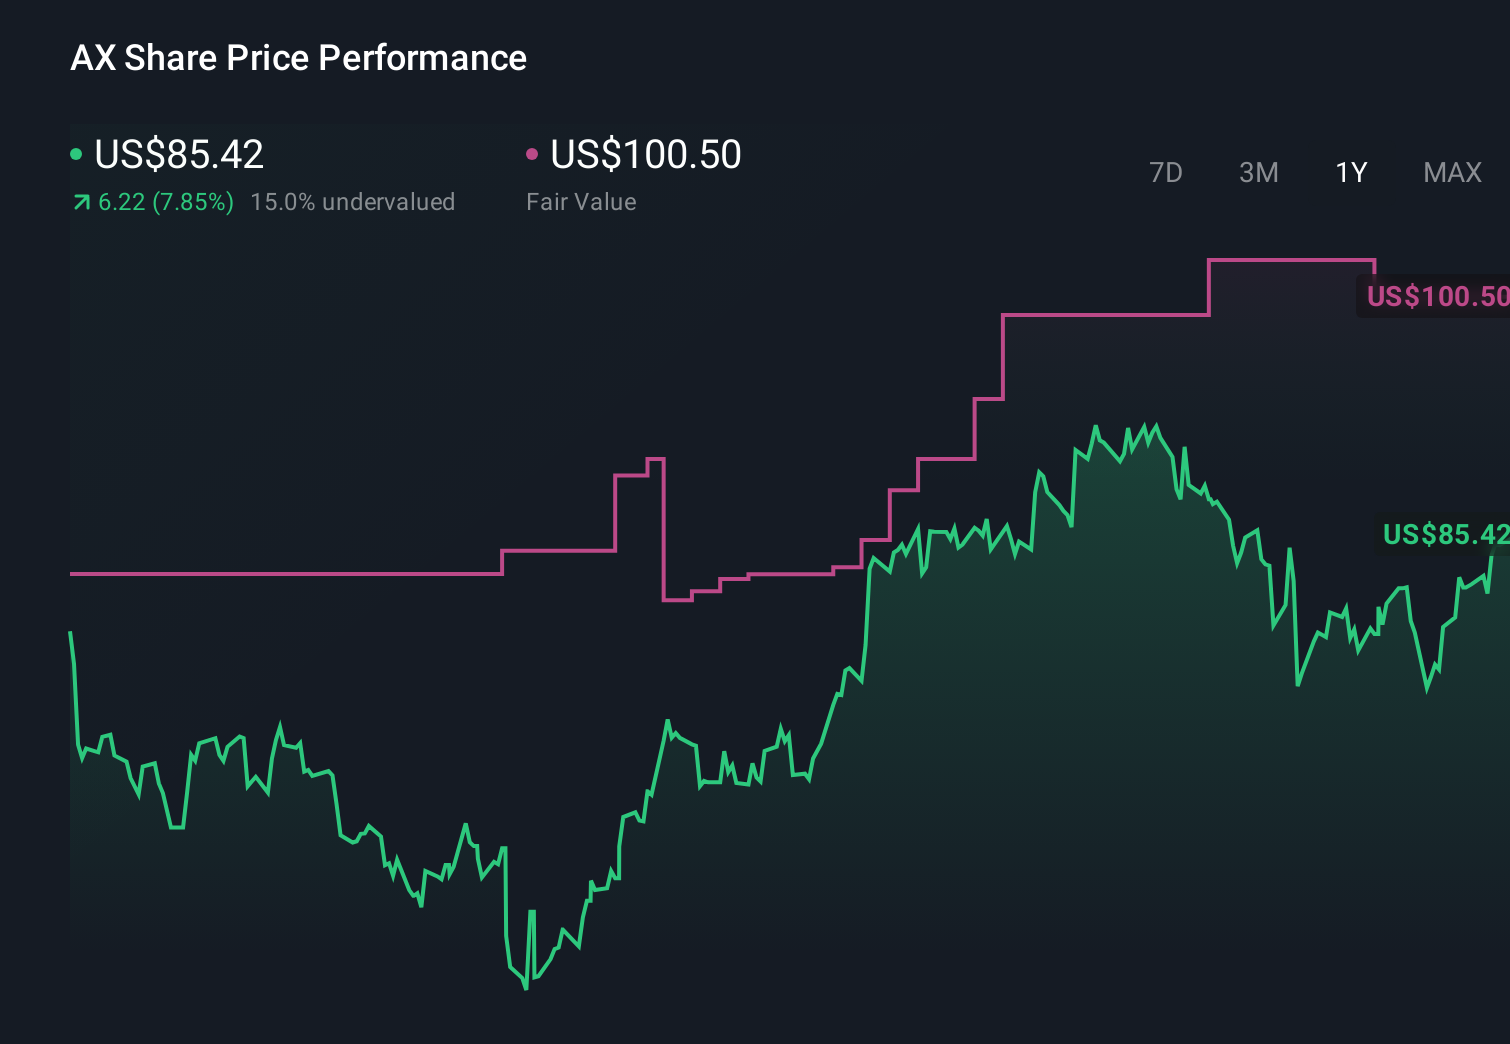This screenshot has width=1510, height=1044.
Task: Select the 1Y range selector
Action: pos(1350,173)
